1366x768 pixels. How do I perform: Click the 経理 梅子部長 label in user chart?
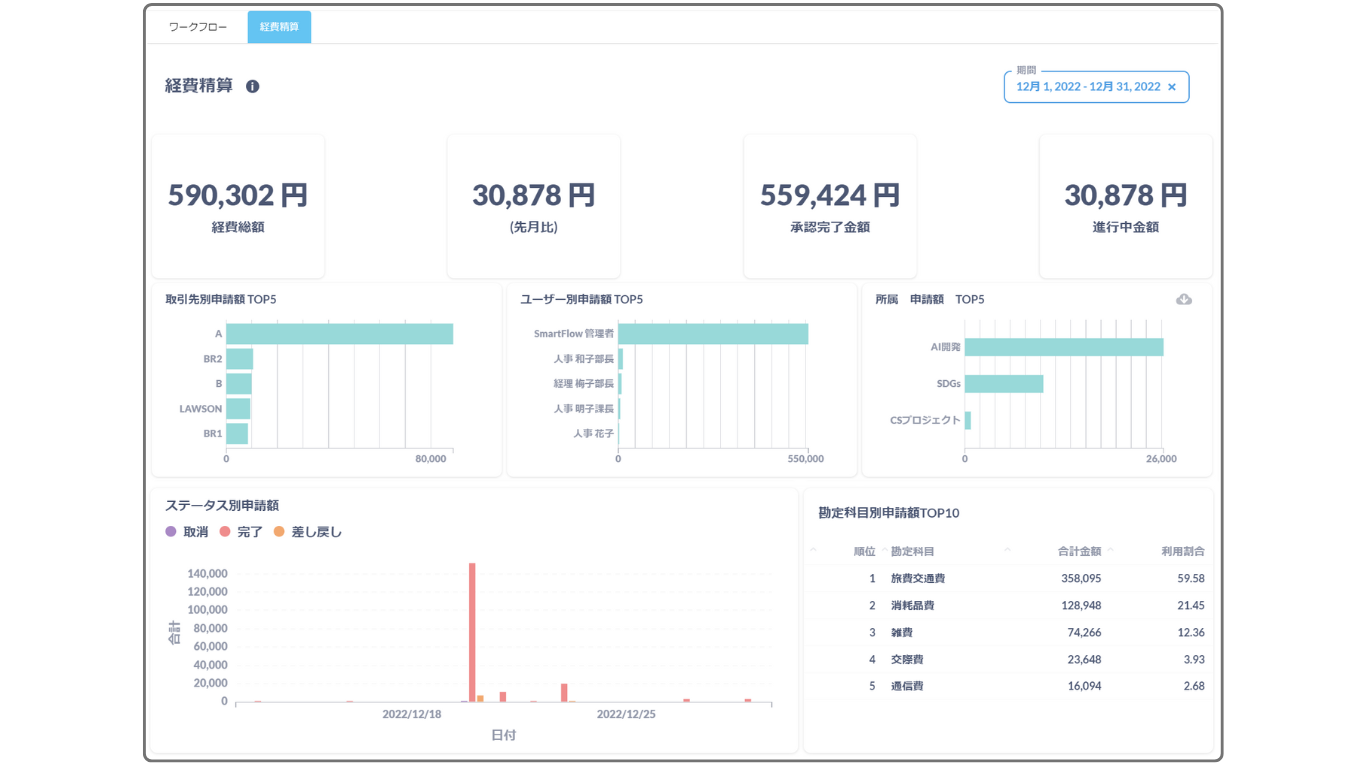[x=583, y=384]
